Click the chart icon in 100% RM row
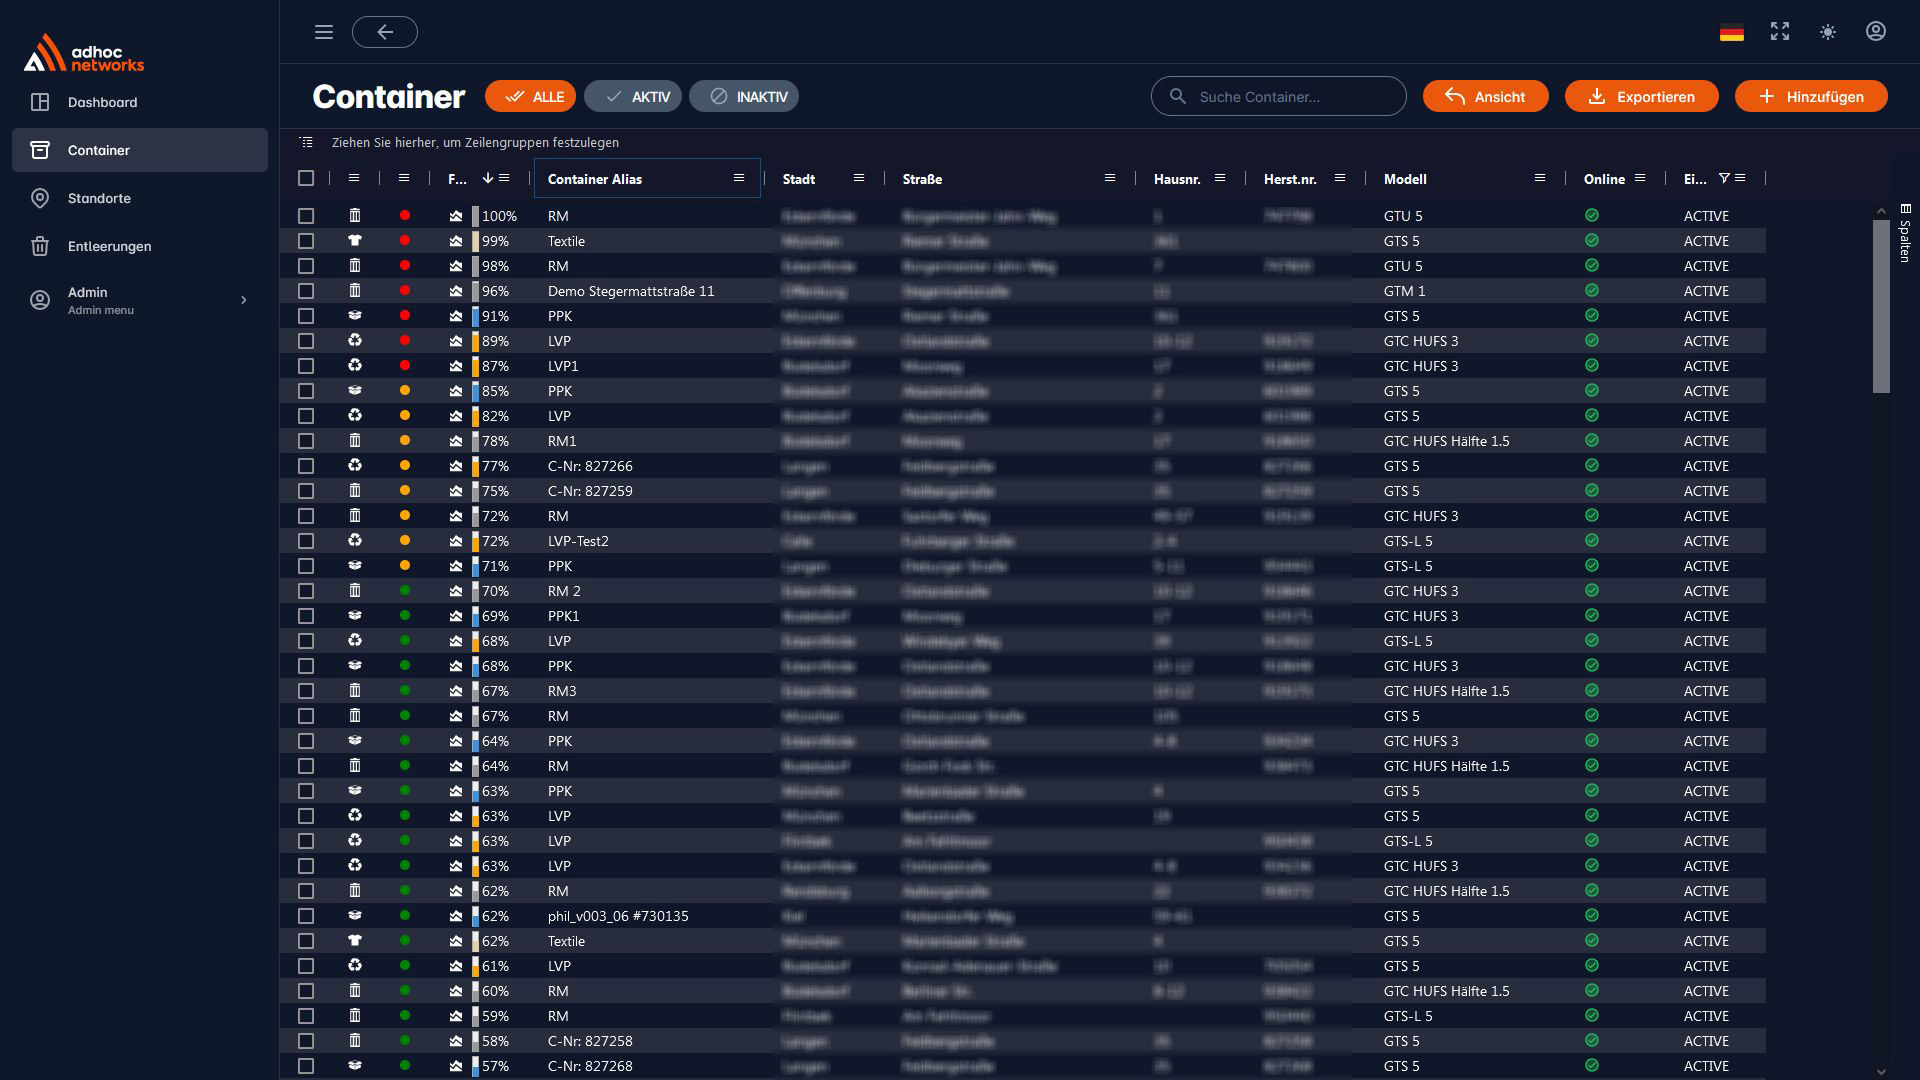Viewport: 1920px width, 1080px height. click(456, 216)
